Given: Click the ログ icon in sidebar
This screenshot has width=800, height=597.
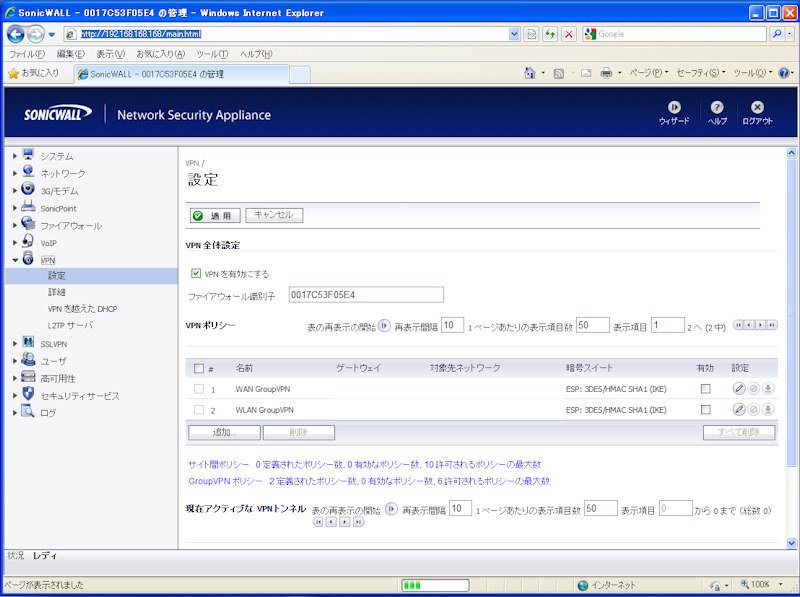Looking at the screenshot, I should tap(28, 411).
